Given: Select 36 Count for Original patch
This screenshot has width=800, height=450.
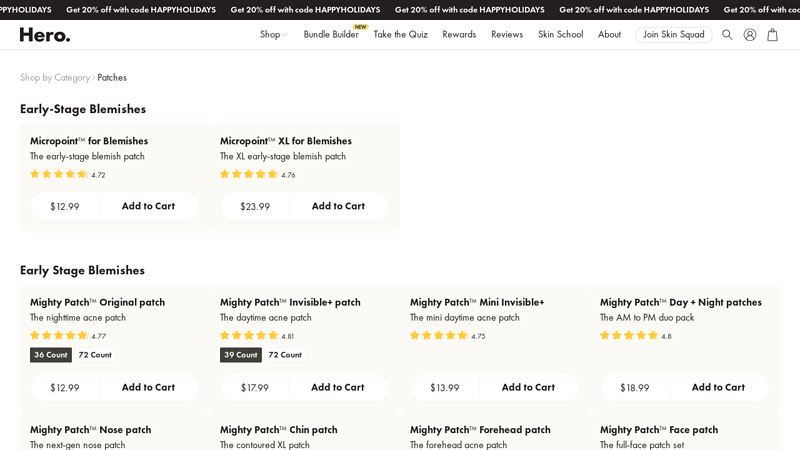Looking at the screenshot, I should tap(50, 355).
